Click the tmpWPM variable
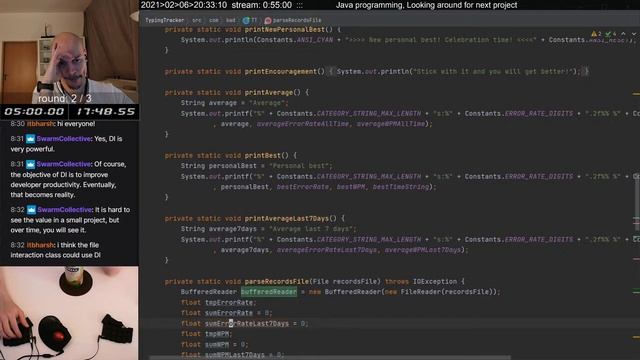Viewport: 640px width, 360px height. tap(217, 334)
